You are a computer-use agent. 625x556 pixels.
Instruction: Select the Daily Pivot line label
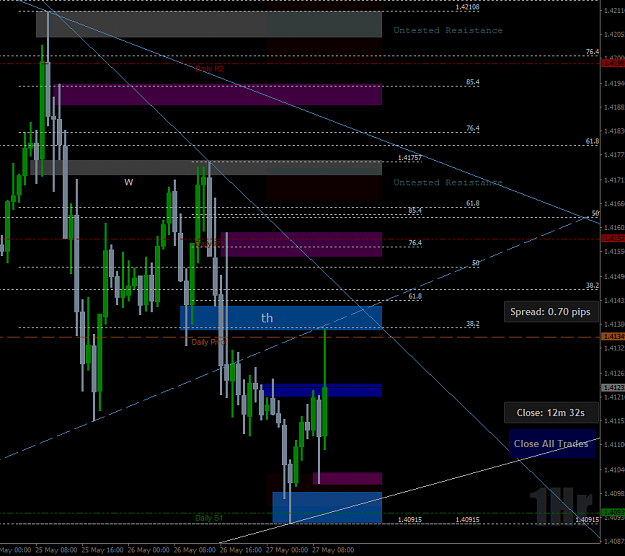[x=209, y=342]
